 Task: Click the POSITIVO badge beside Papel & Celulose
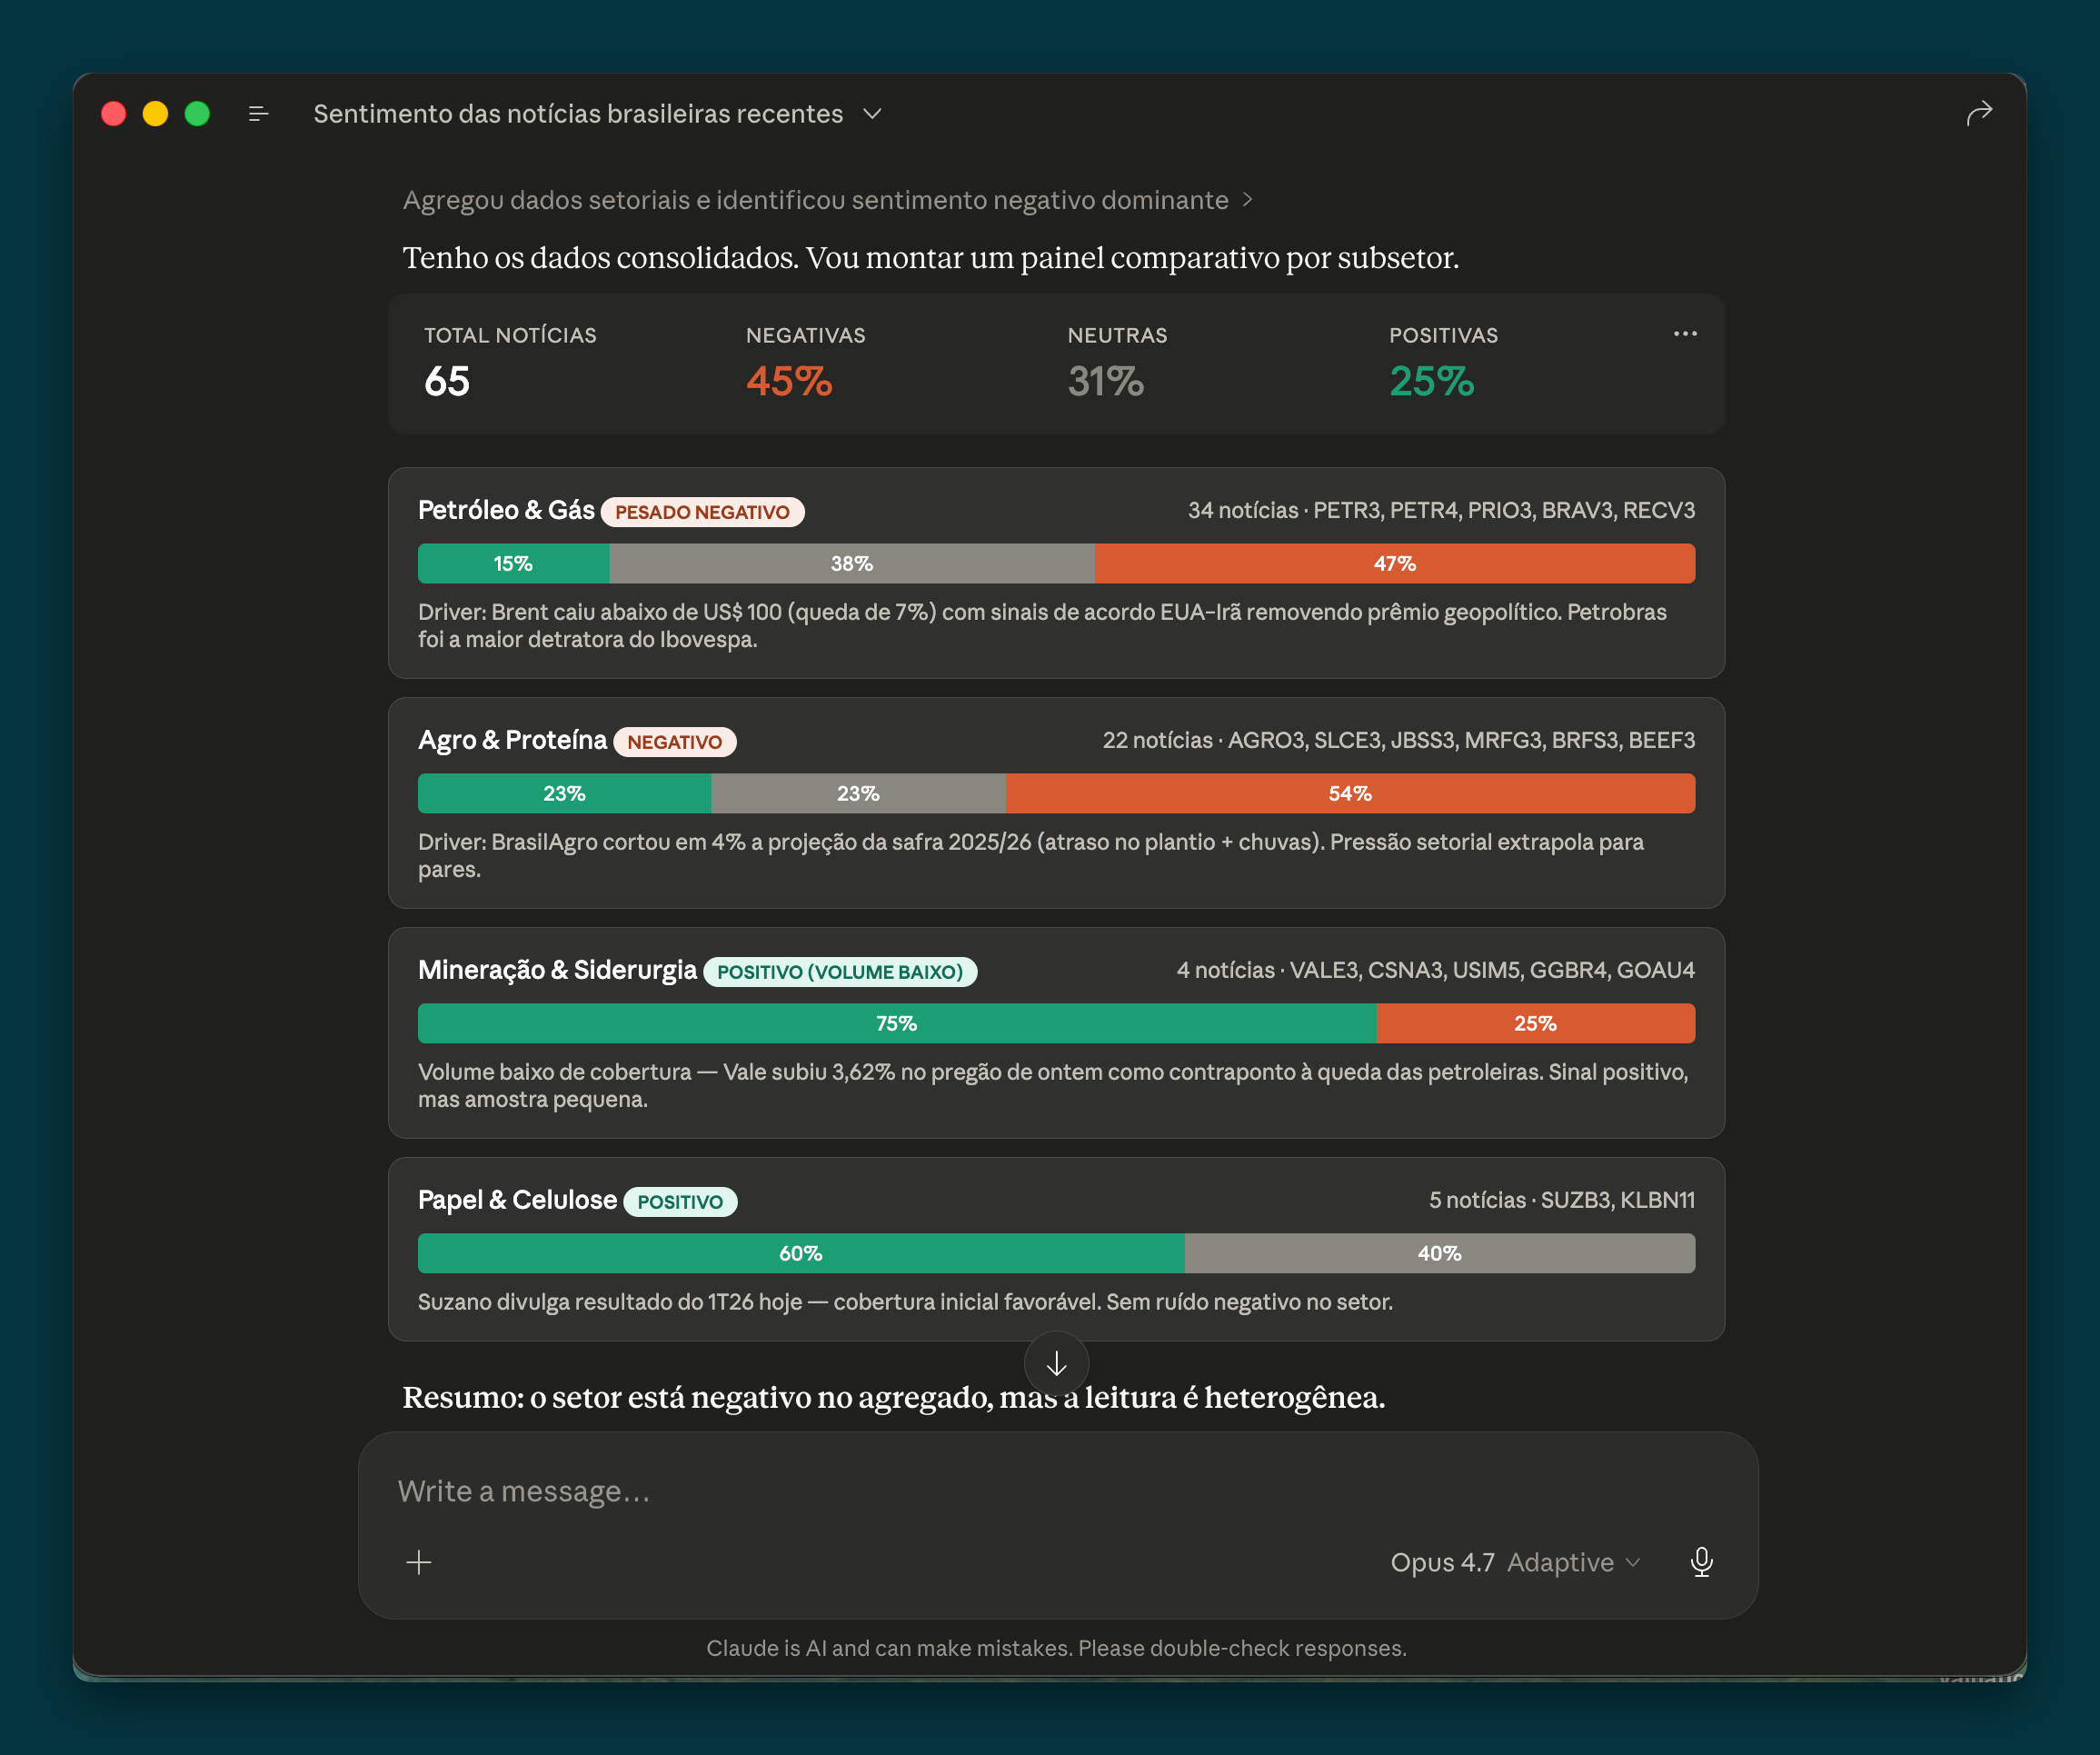point(680,1202)
